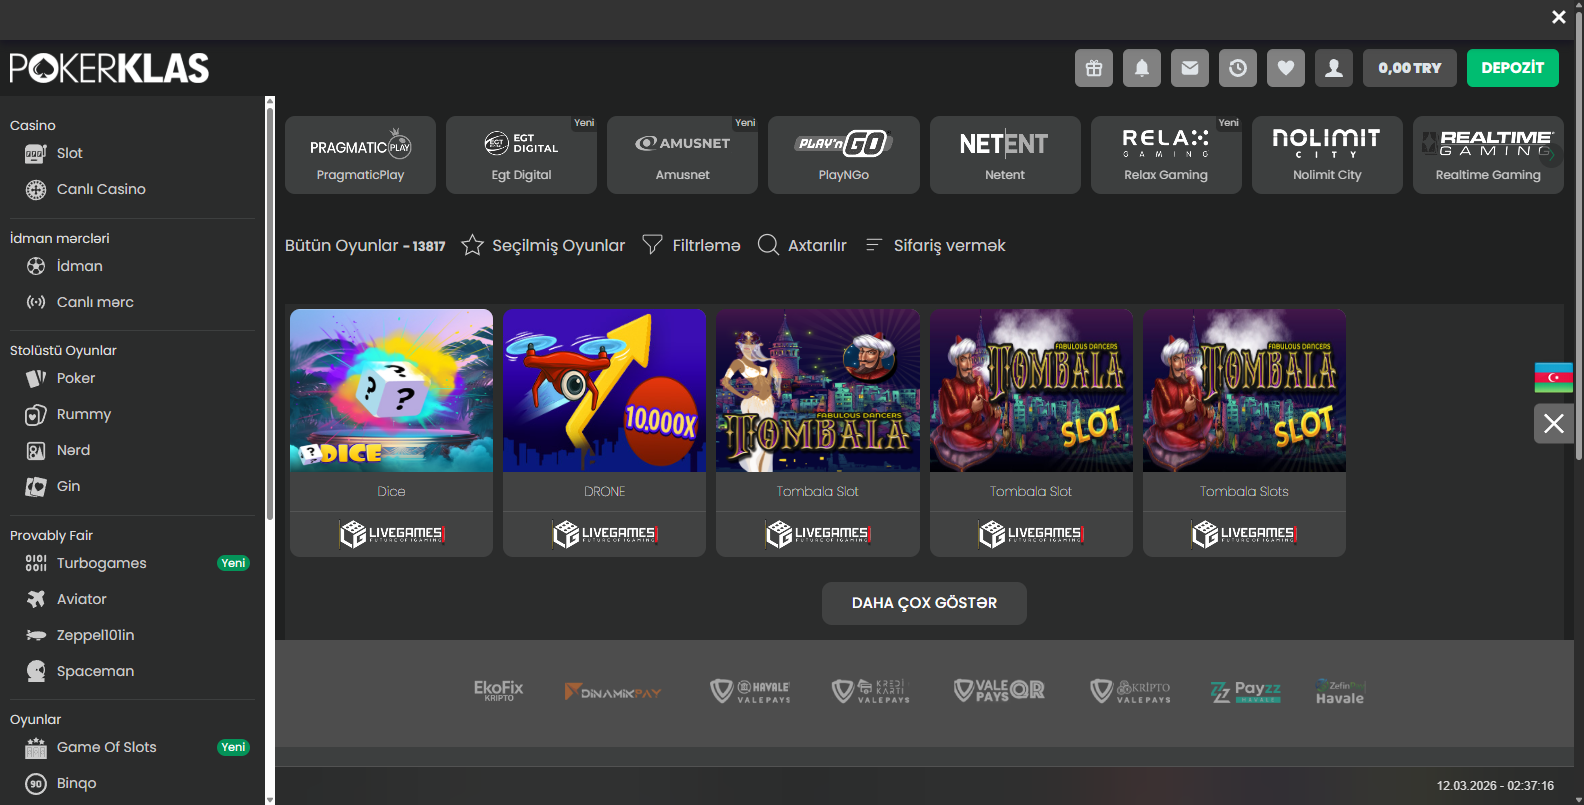Select the Nolimit City provider

[1327, 155]
